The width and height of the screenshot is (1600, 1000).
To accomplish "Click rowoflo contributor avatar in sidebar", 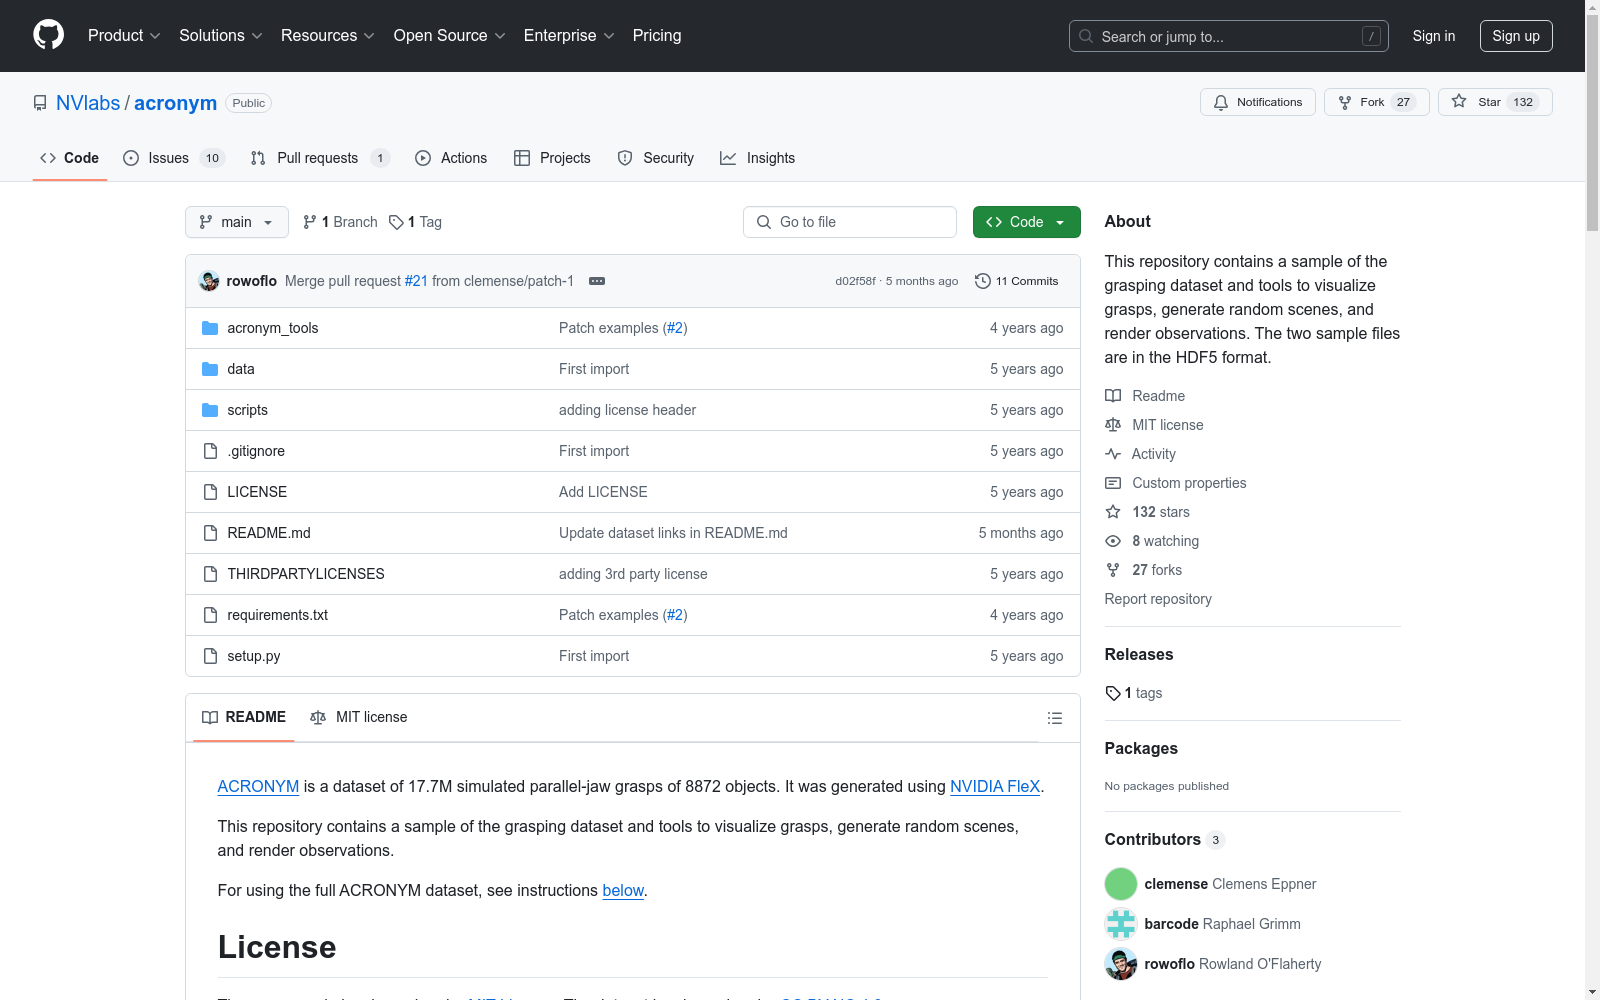I will pos(1121,964).
